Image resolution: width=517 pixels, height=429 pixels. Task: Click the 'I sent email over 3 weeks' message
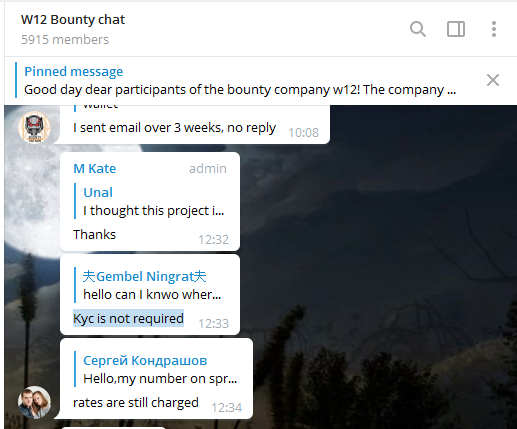point(174,128)
